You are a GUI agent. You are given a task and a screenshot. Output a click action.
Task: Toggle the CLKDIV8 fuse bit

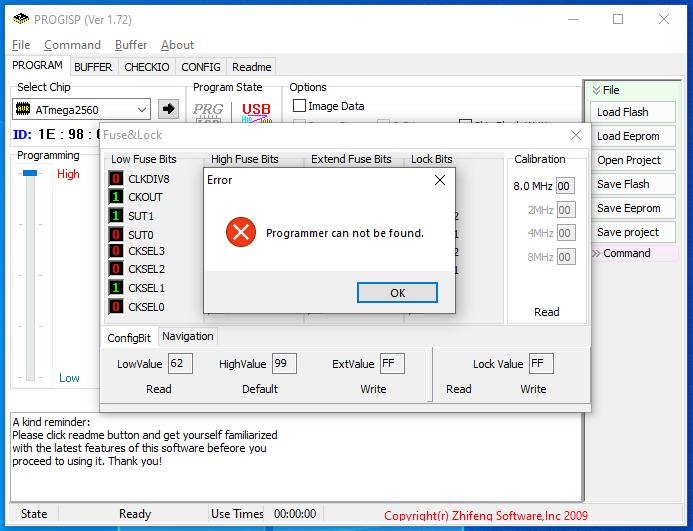coord(116,179)
